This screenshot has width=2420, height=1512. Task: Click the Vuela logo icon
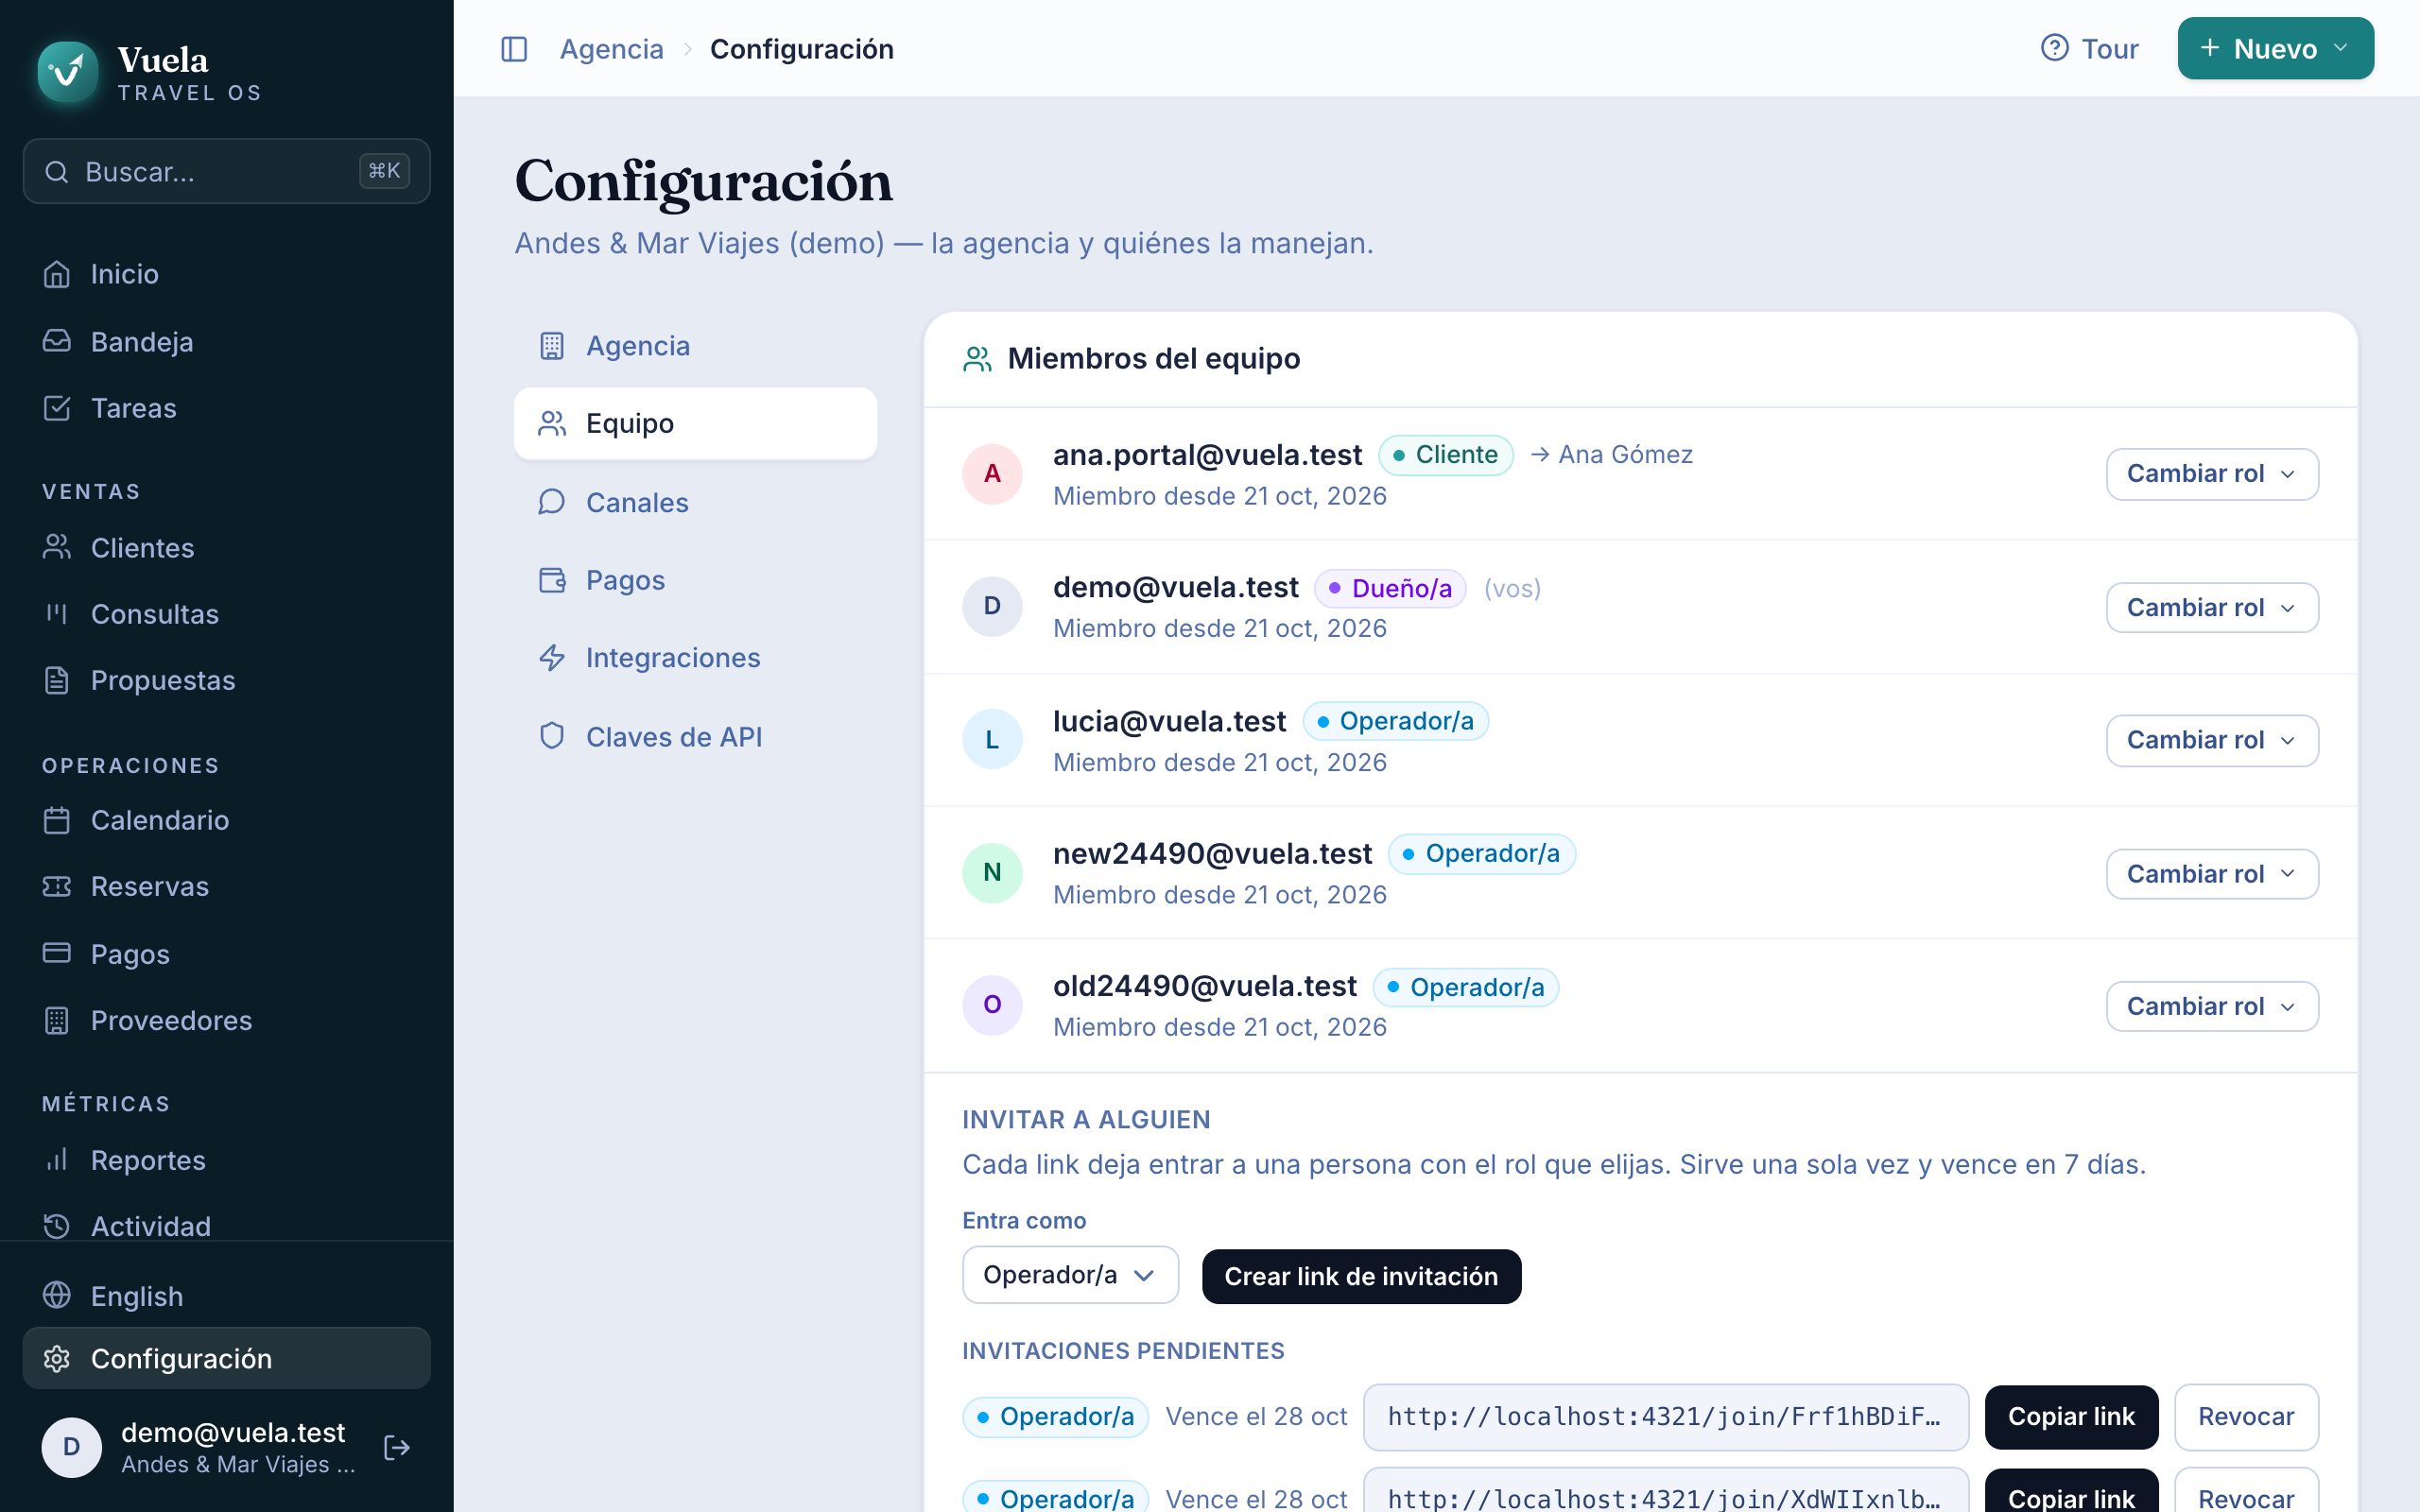[x=67, y=72]
